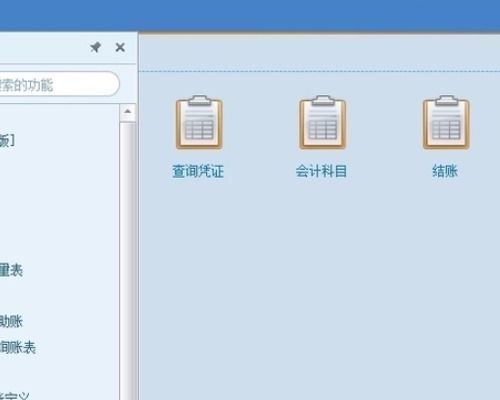Open the tree item ending 助账

point(11,321)
